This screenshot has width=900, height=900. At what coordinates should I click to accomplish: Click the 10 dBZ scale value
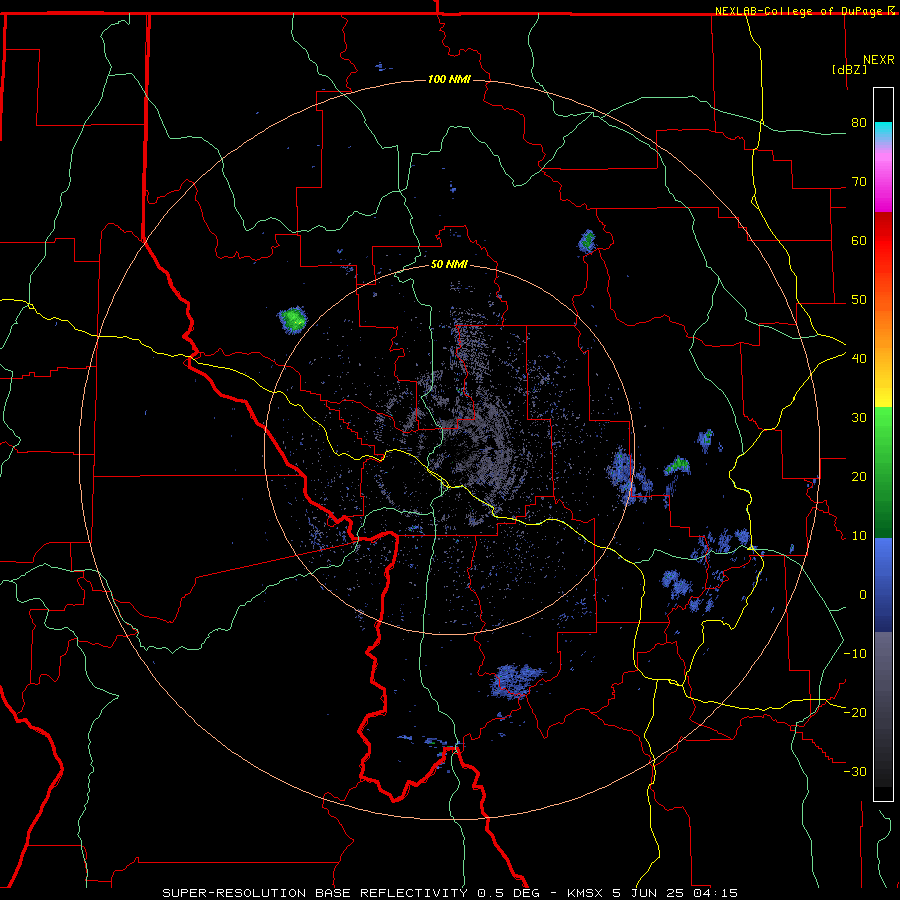tap(859, 536)
